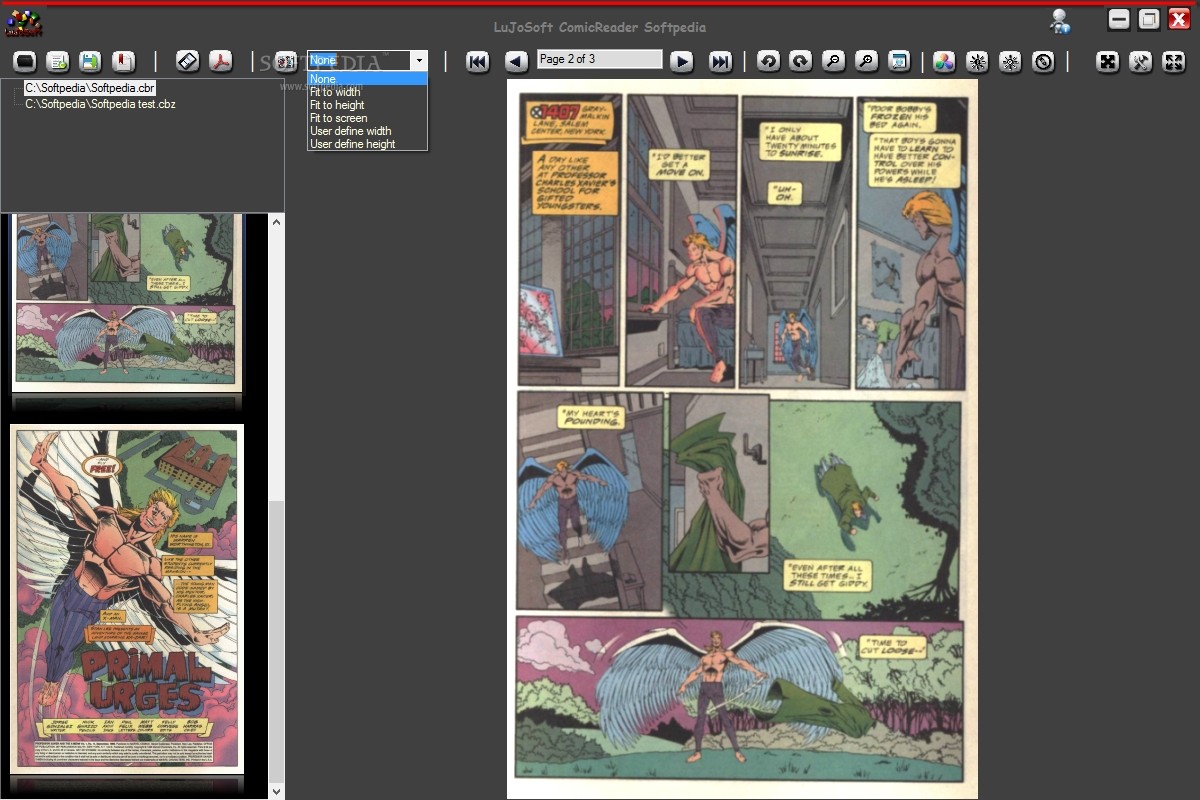Screen dimensions: 1200x800
Task: Minimize the ComicReader window
Action: pyautogui.click(x=1119, y=19)
